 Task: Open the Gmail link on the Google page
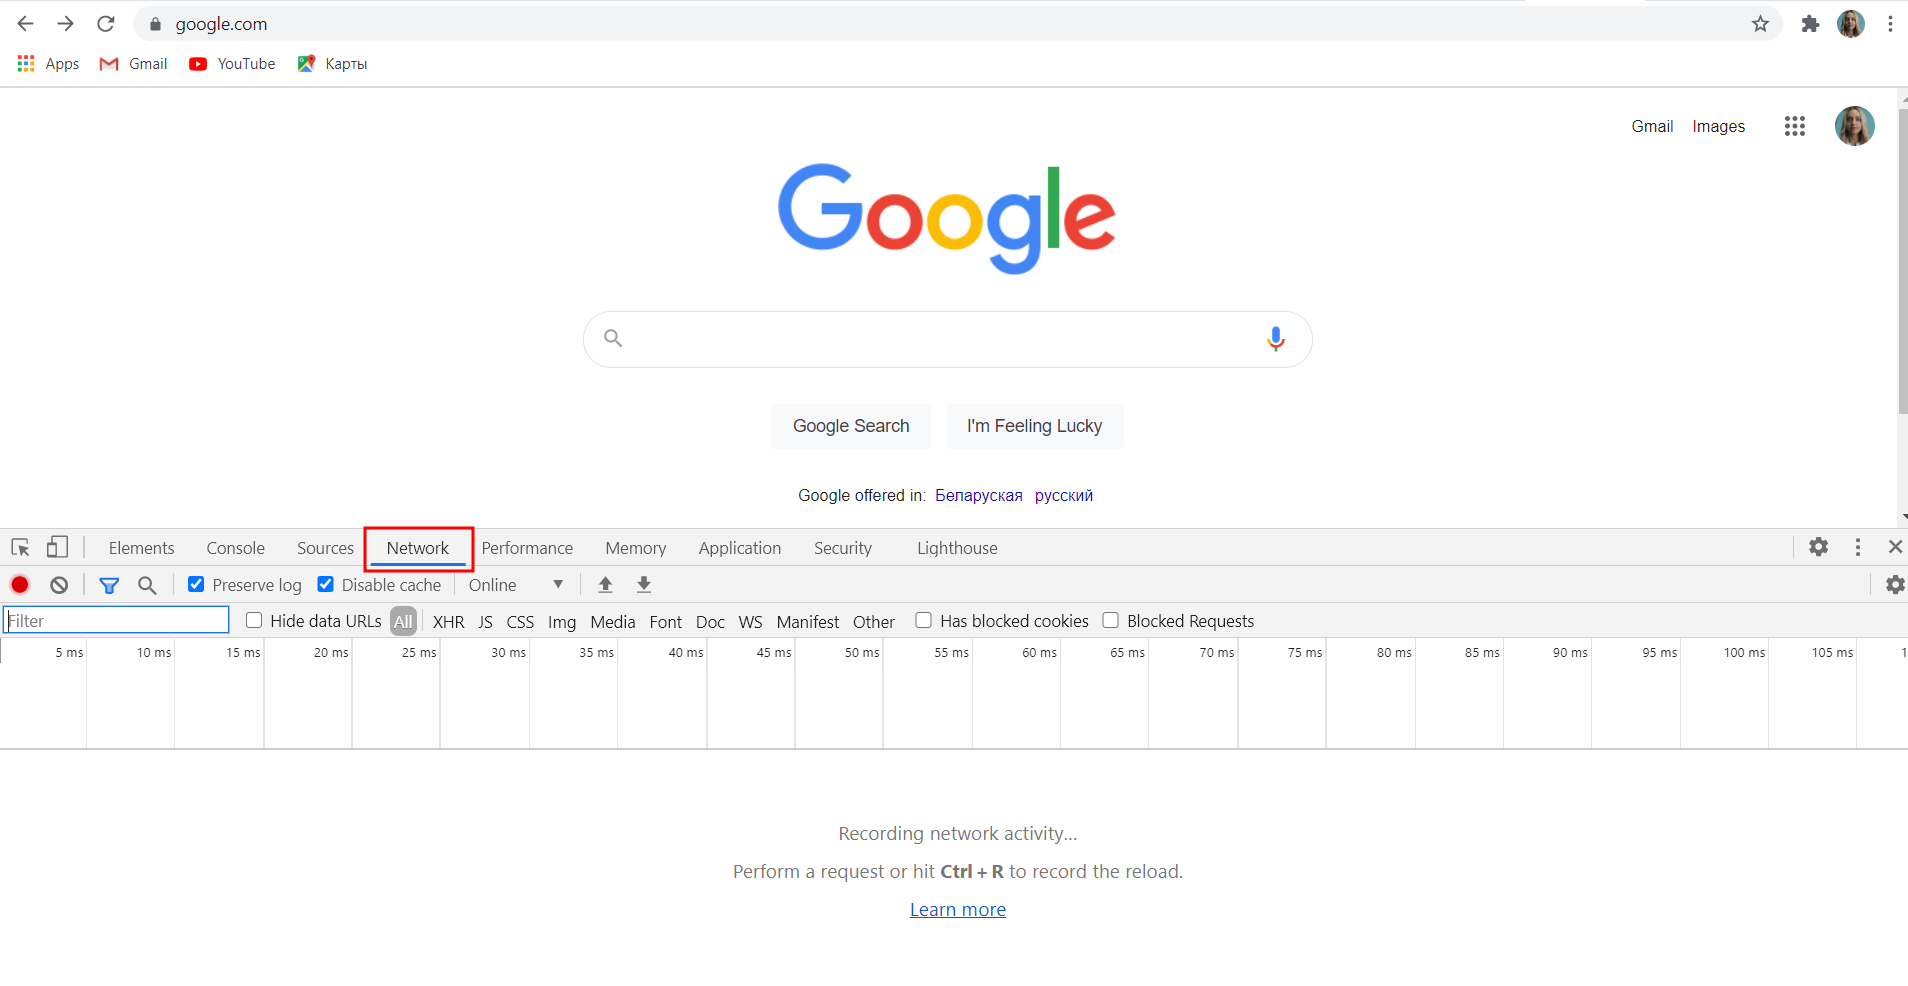[1652, 126]
